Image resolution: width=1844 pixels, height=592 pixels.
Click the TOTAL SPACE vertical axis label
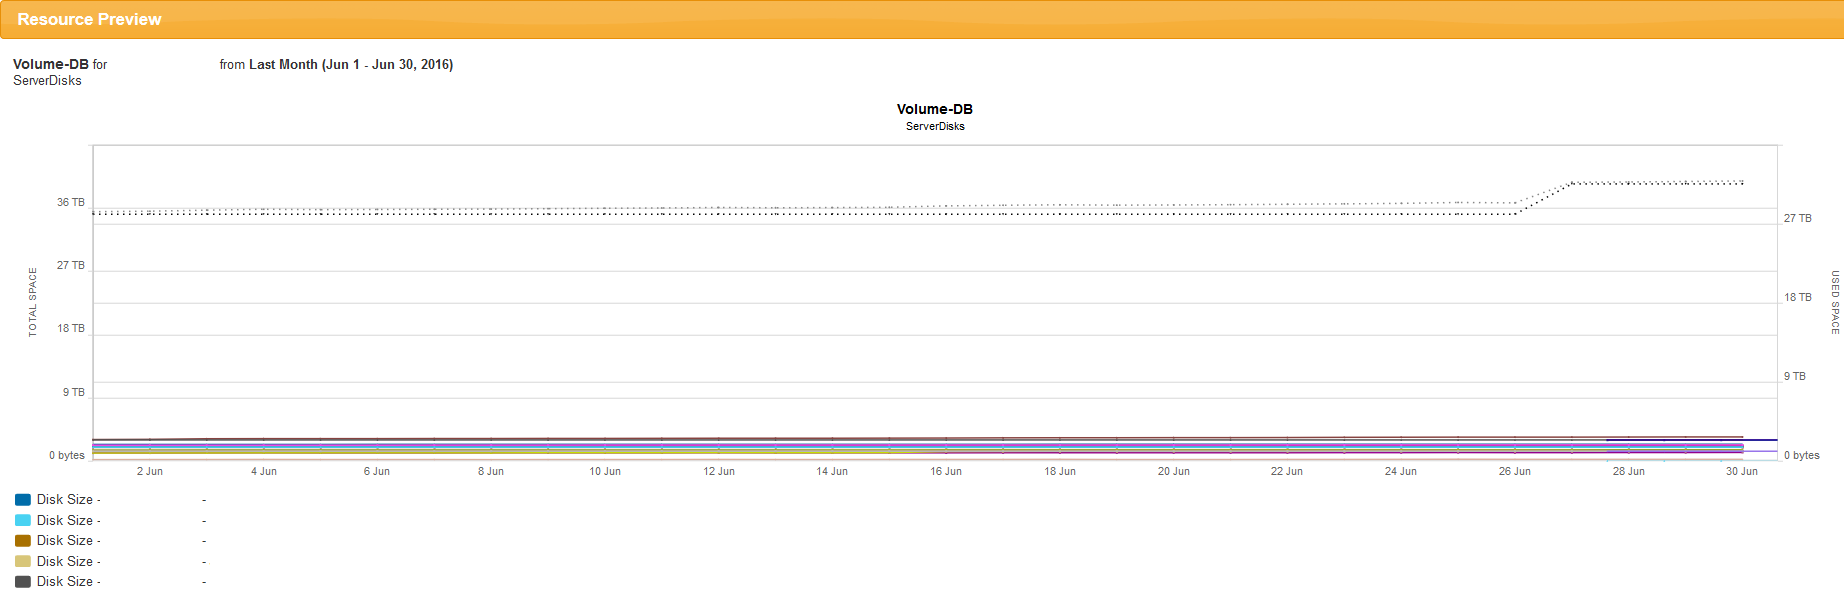(32, 302)
